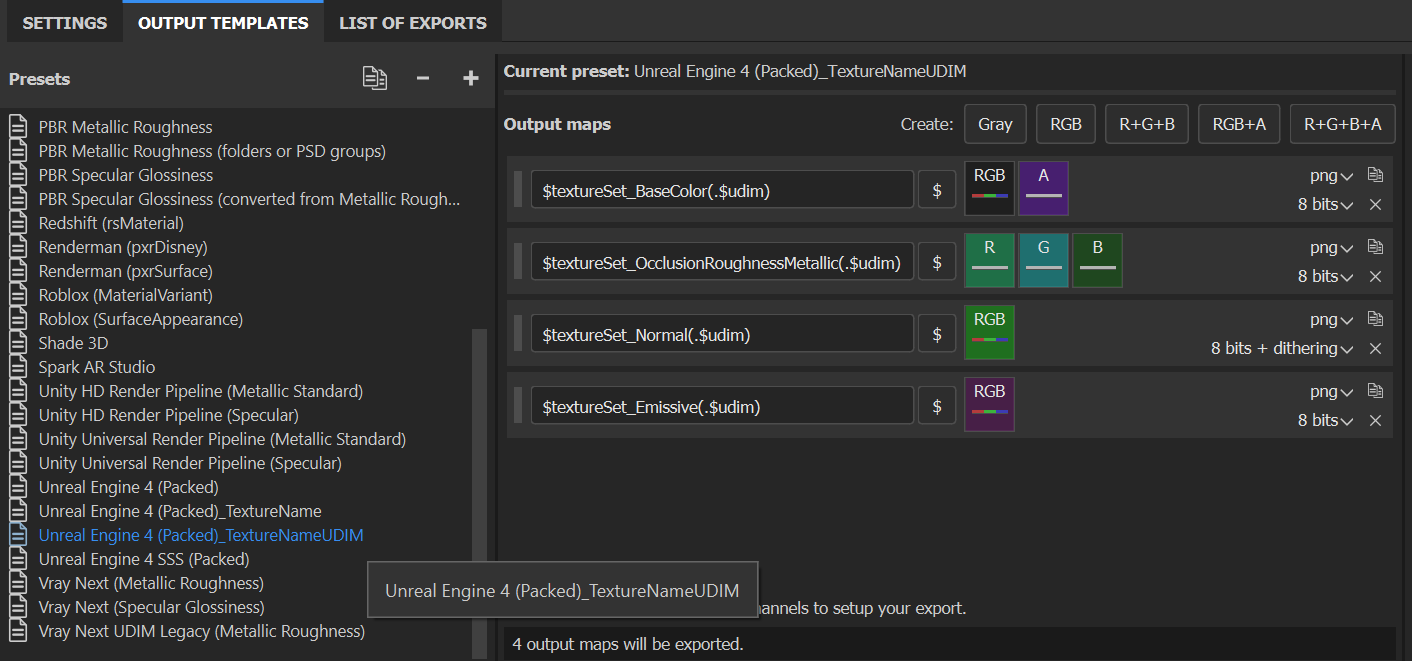Click the G channel slot of OcclusionRoughnessMetallic
Screen dimensions: 1412x661
pos(1044,261)
